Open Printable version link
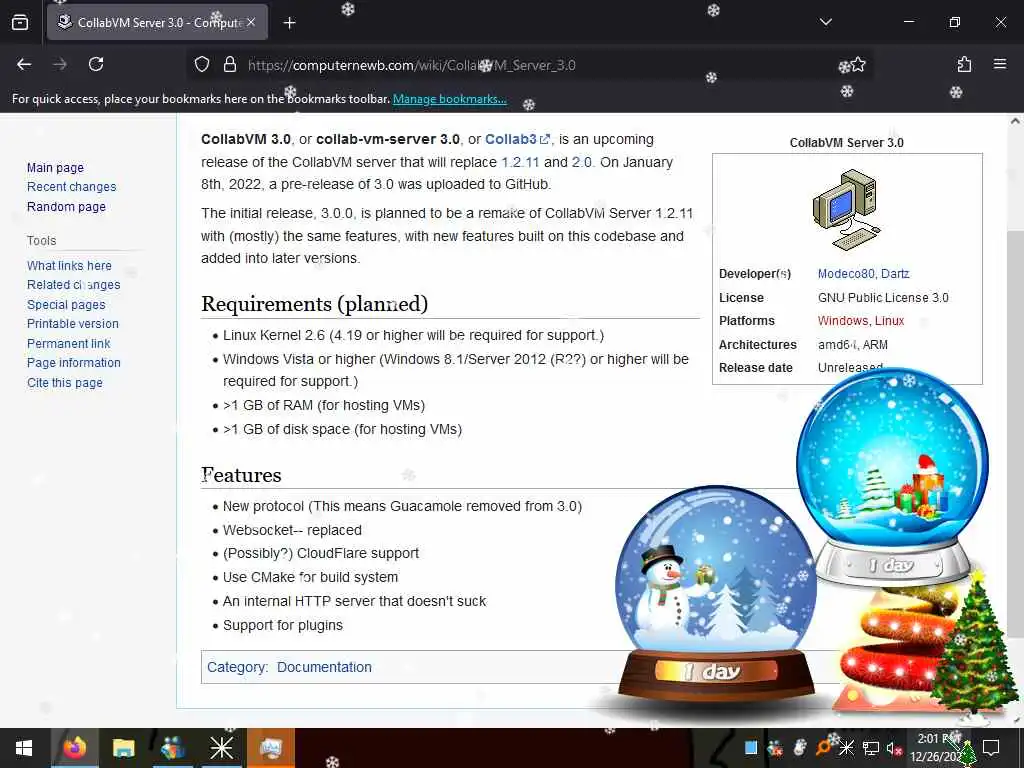 click(72, 323)
